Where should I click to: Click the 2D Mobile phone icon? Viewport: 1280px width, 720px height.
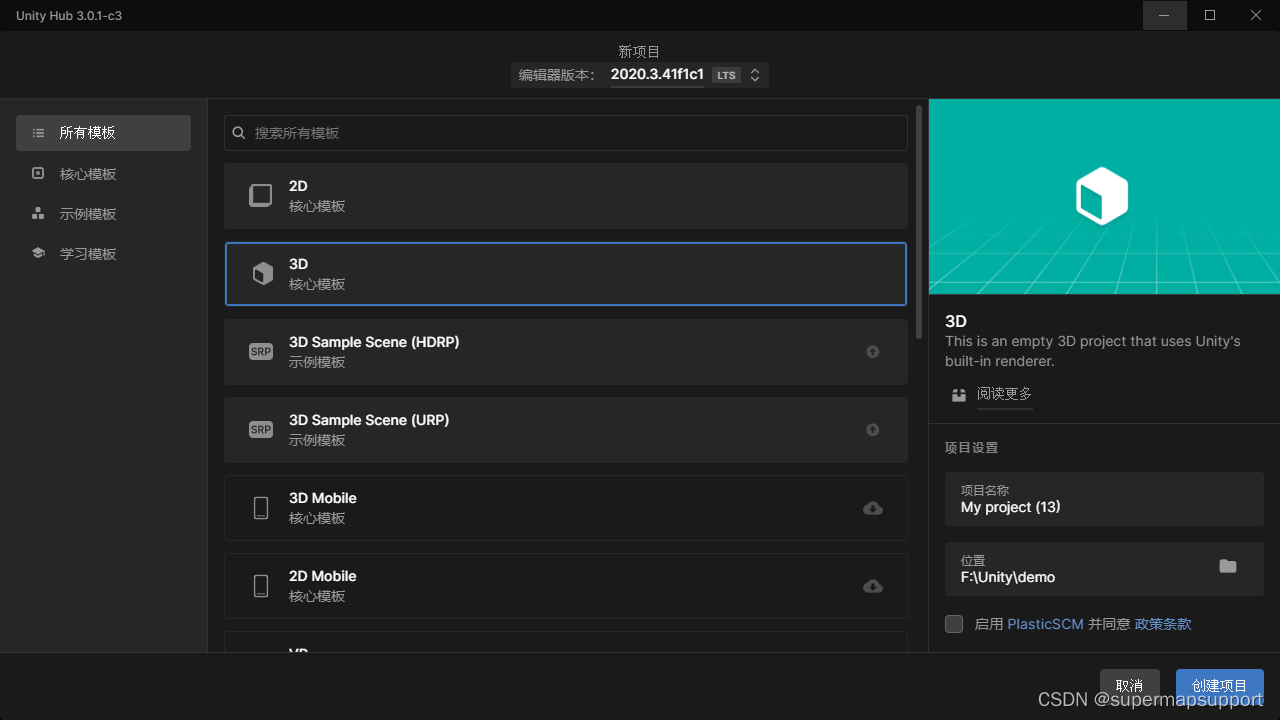point(261,586)
